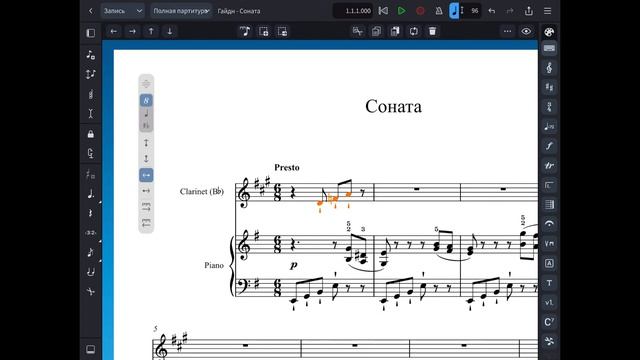Open the share/export menu

[529, 11]
